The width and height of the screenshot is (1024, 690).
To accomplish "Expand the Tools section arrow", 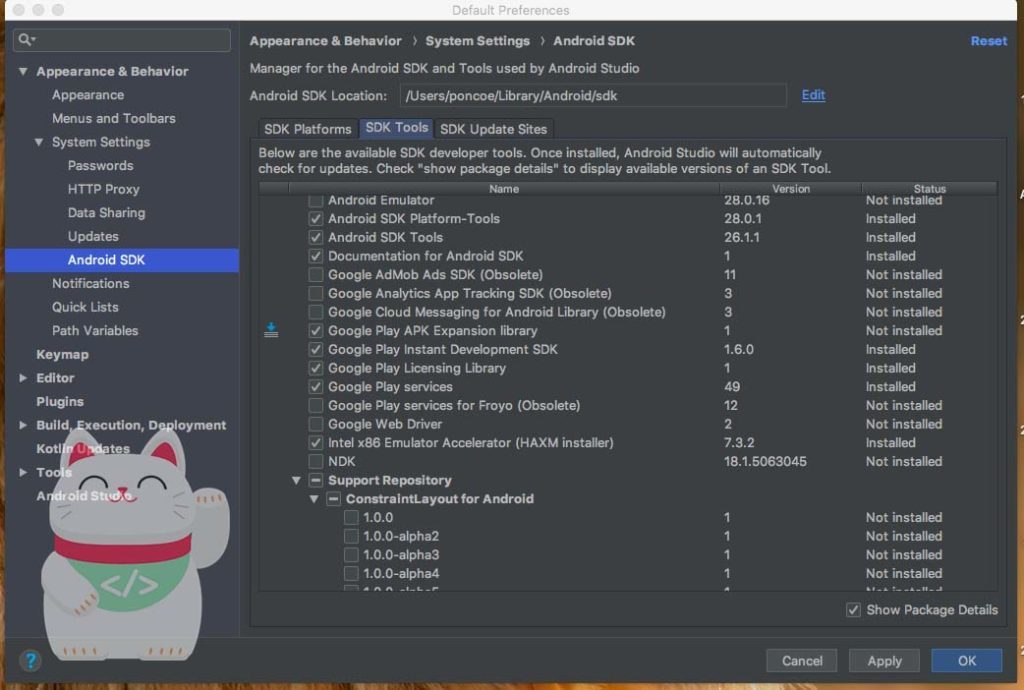I will pyautogui.click(x=24, y=472).
